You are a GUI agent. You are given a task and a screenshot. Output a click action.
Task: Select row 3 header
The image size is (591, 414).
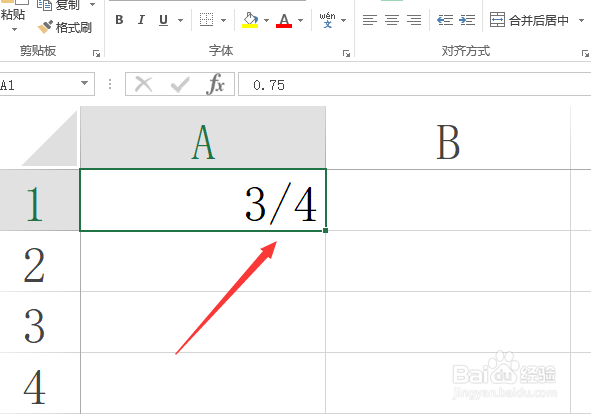point(39,322)
